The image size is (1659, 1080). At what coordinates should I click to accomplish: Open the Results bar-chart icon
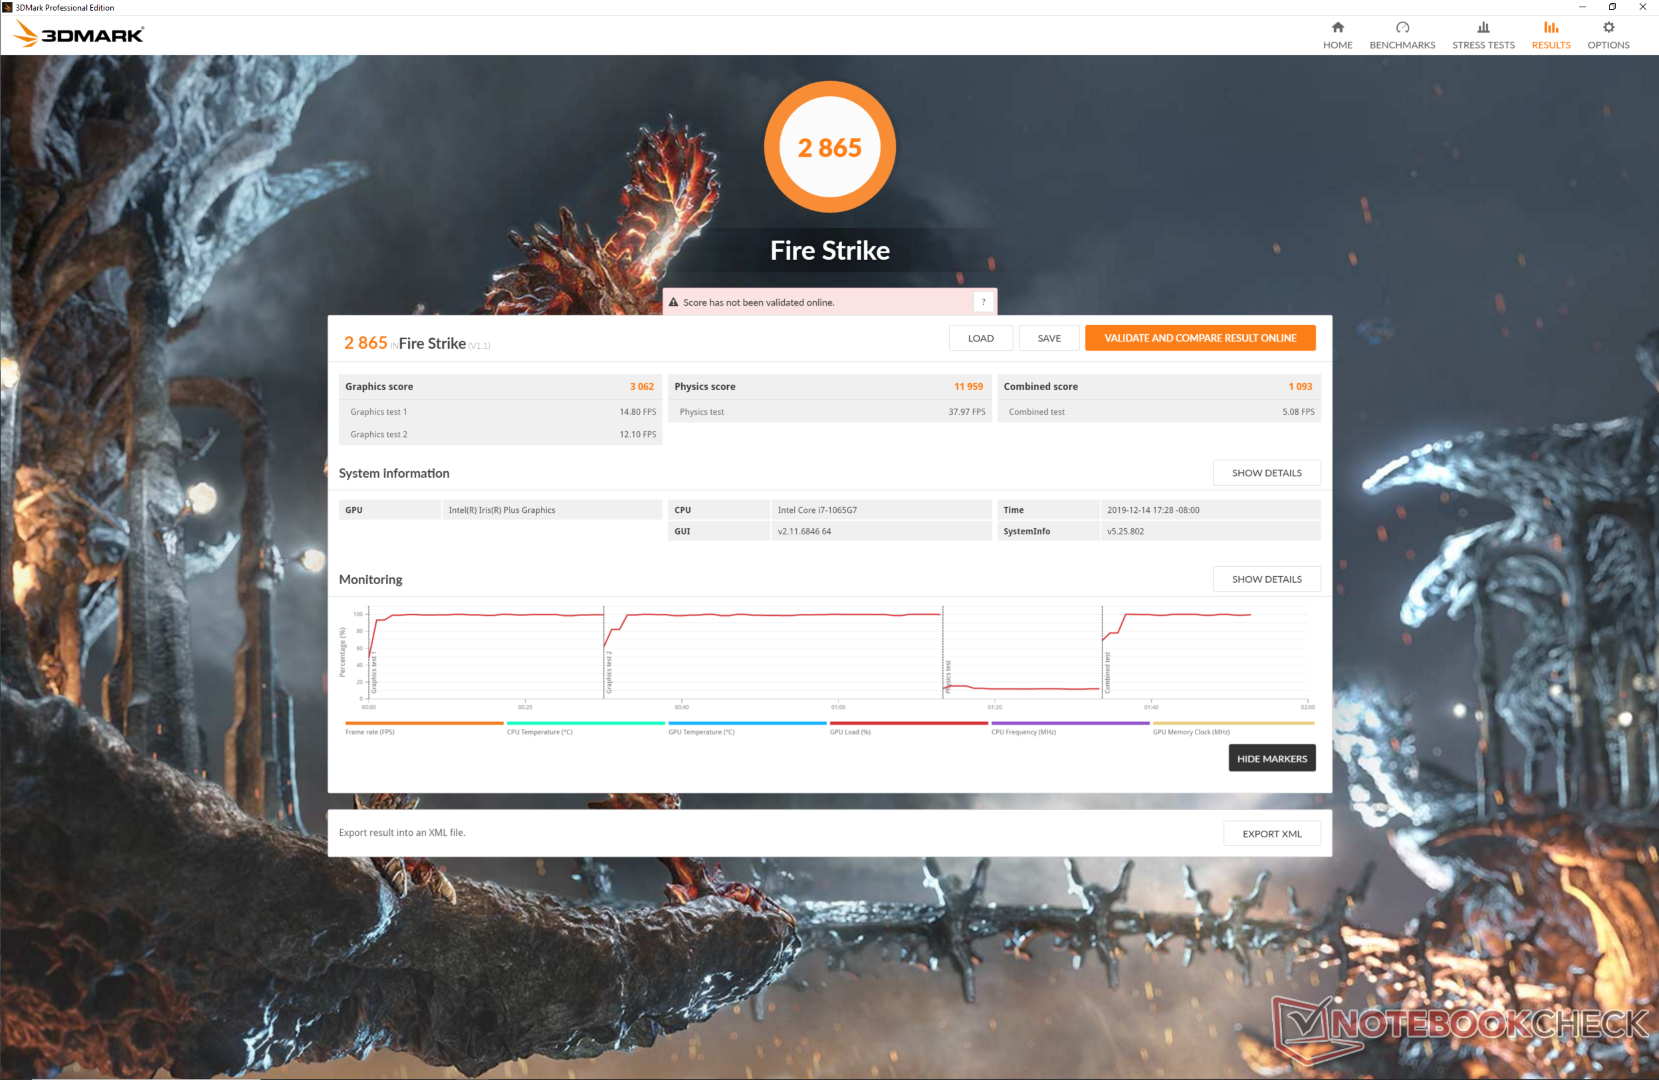point(1551,27)
